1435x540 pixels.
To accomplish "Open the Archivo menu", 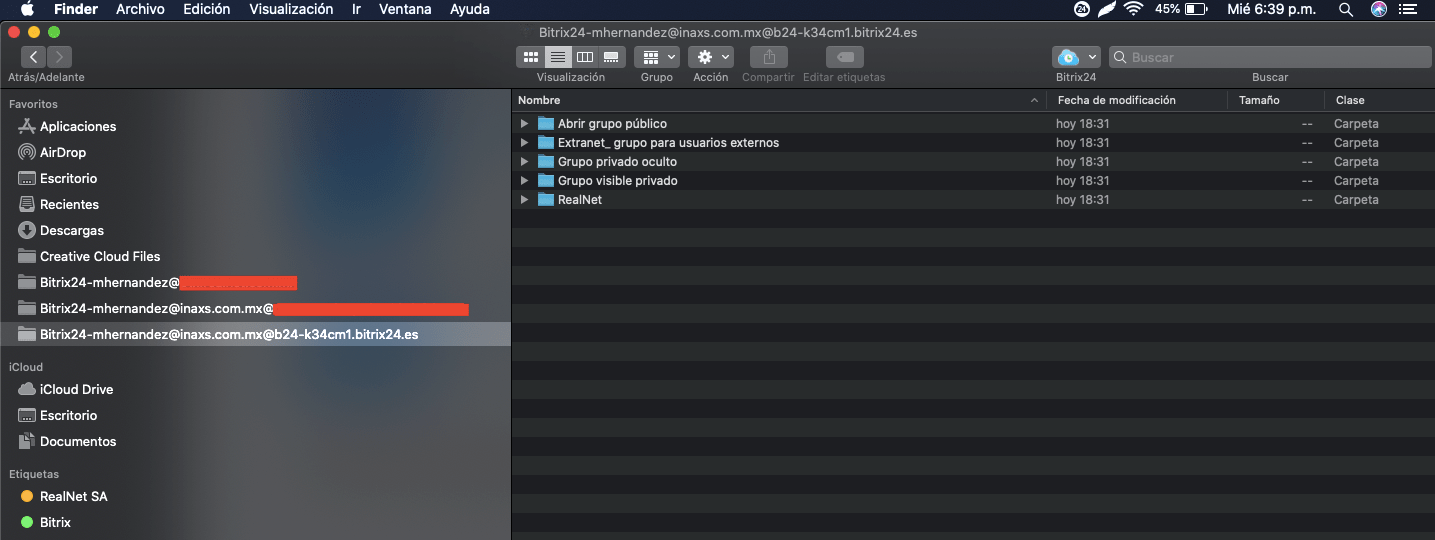I will pos(141,9).
